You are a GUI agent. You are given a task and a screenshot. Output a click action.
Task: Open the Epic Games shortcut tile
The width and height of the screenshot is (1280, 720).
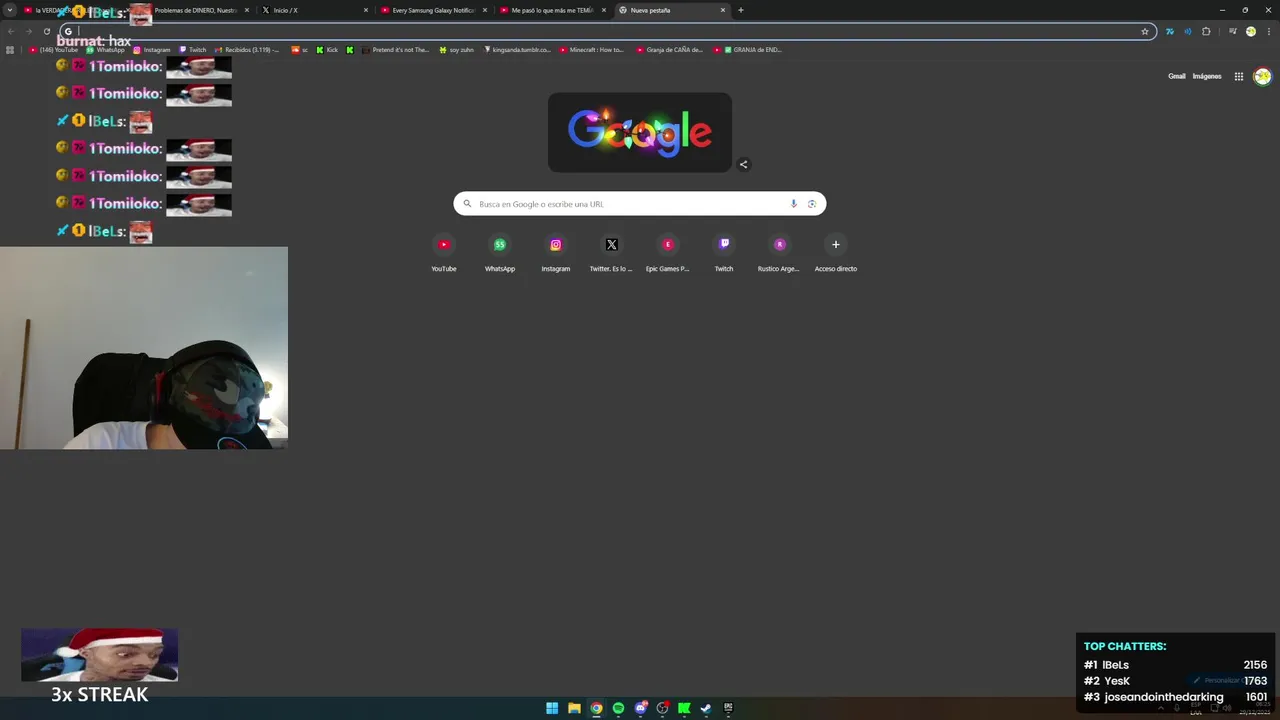click(668, 253)
